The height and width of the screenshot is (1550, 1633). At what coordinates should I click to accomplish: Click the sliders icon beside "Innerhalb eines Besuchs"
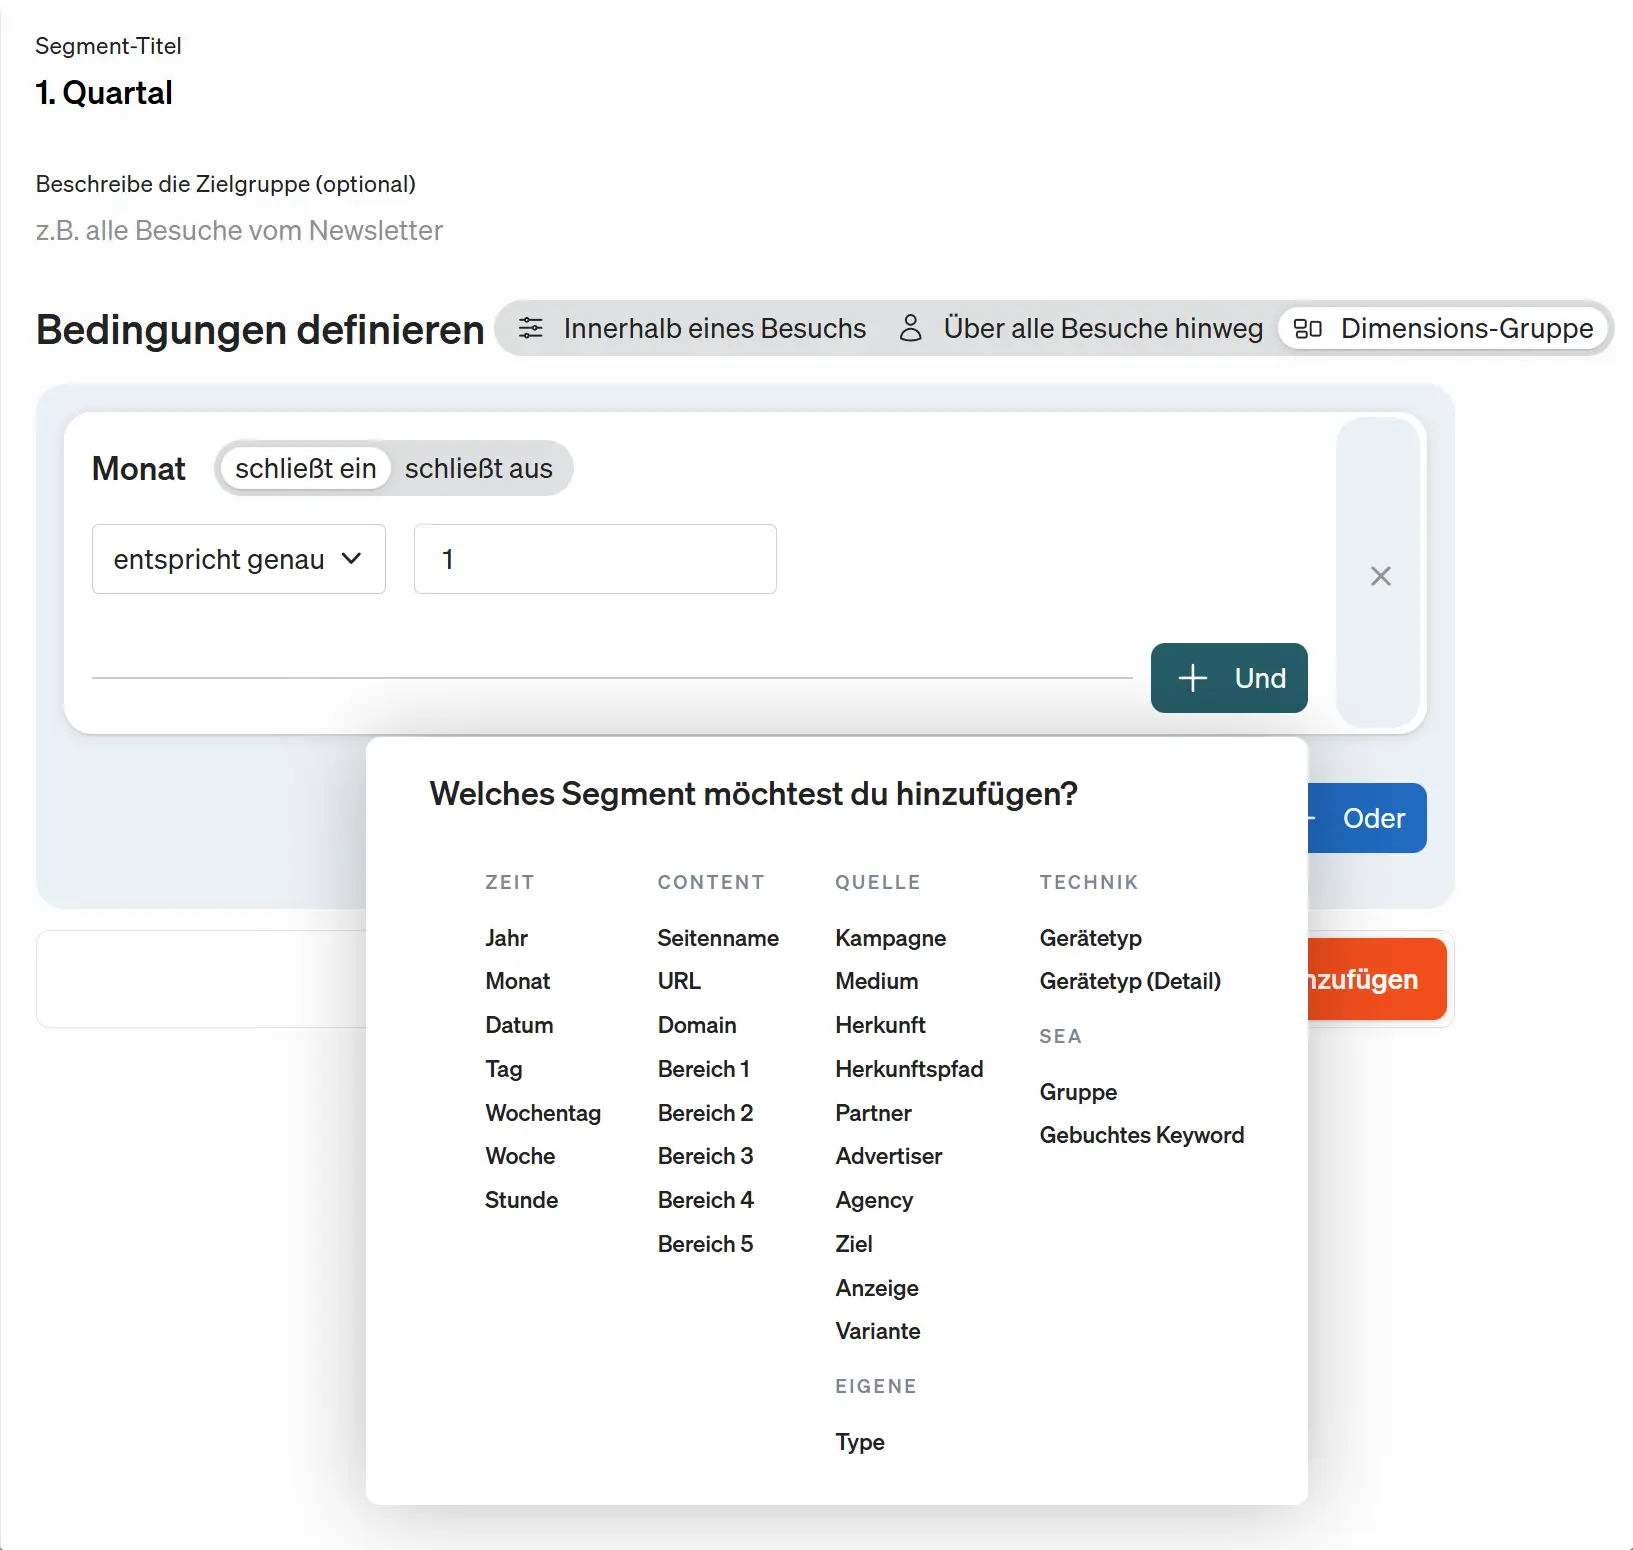point(531,328)
